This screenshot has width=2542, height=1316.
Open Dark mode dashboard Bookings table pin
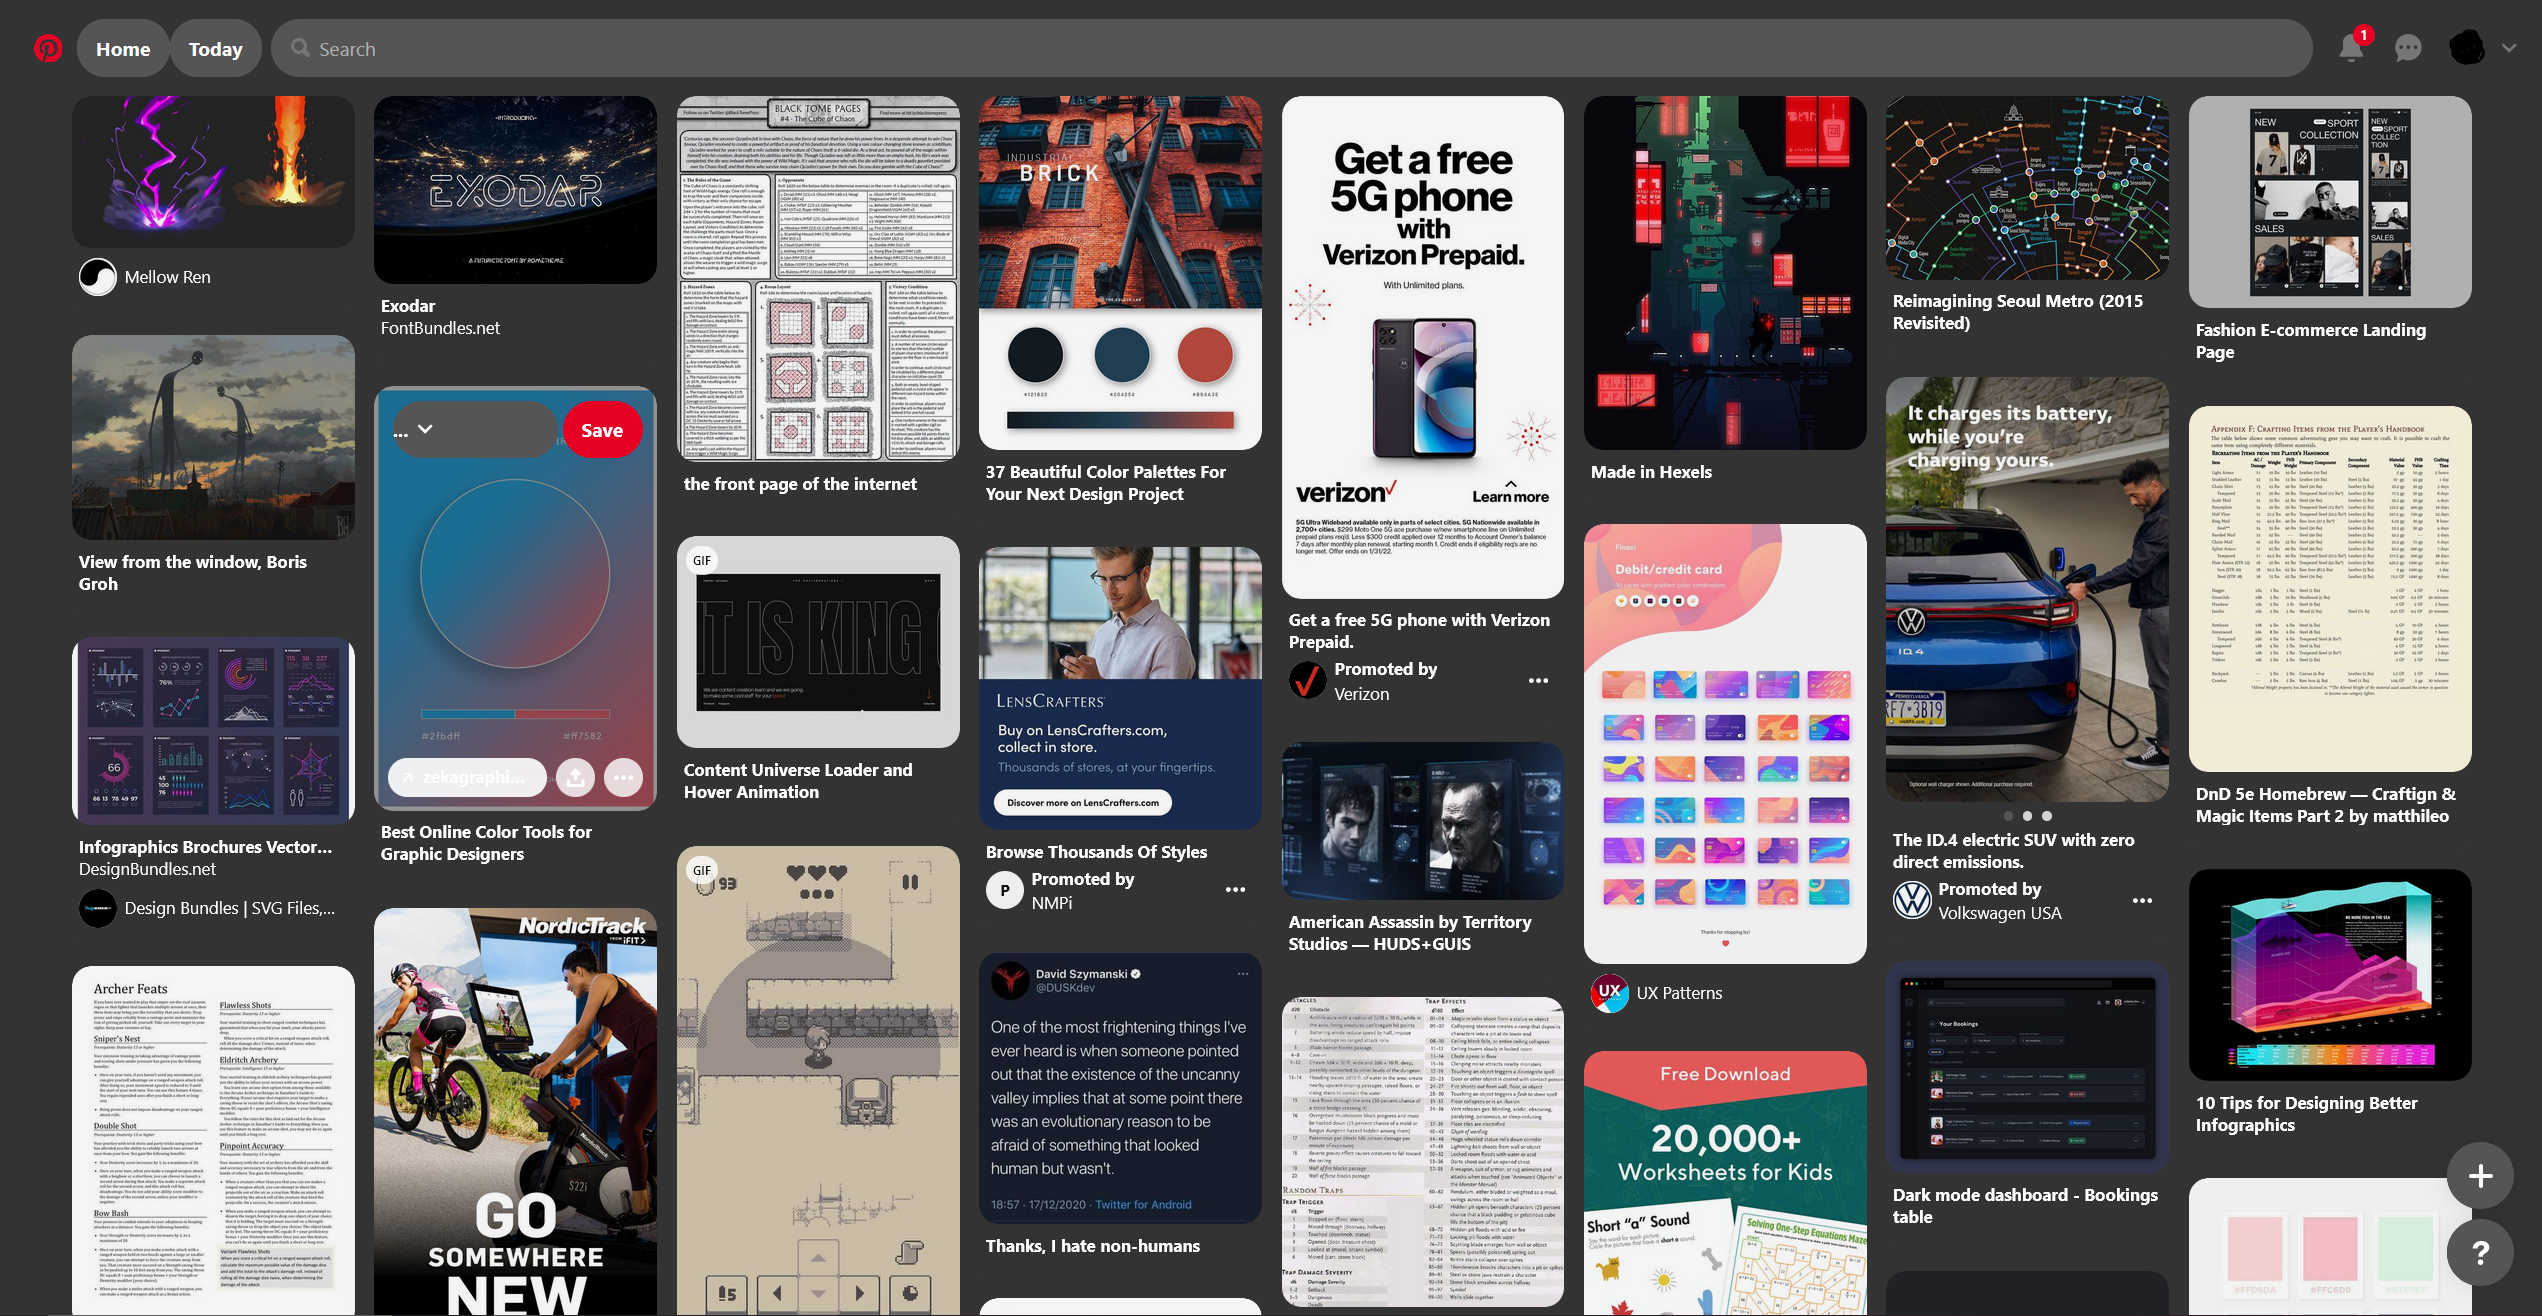[x=2027, y=1066]
